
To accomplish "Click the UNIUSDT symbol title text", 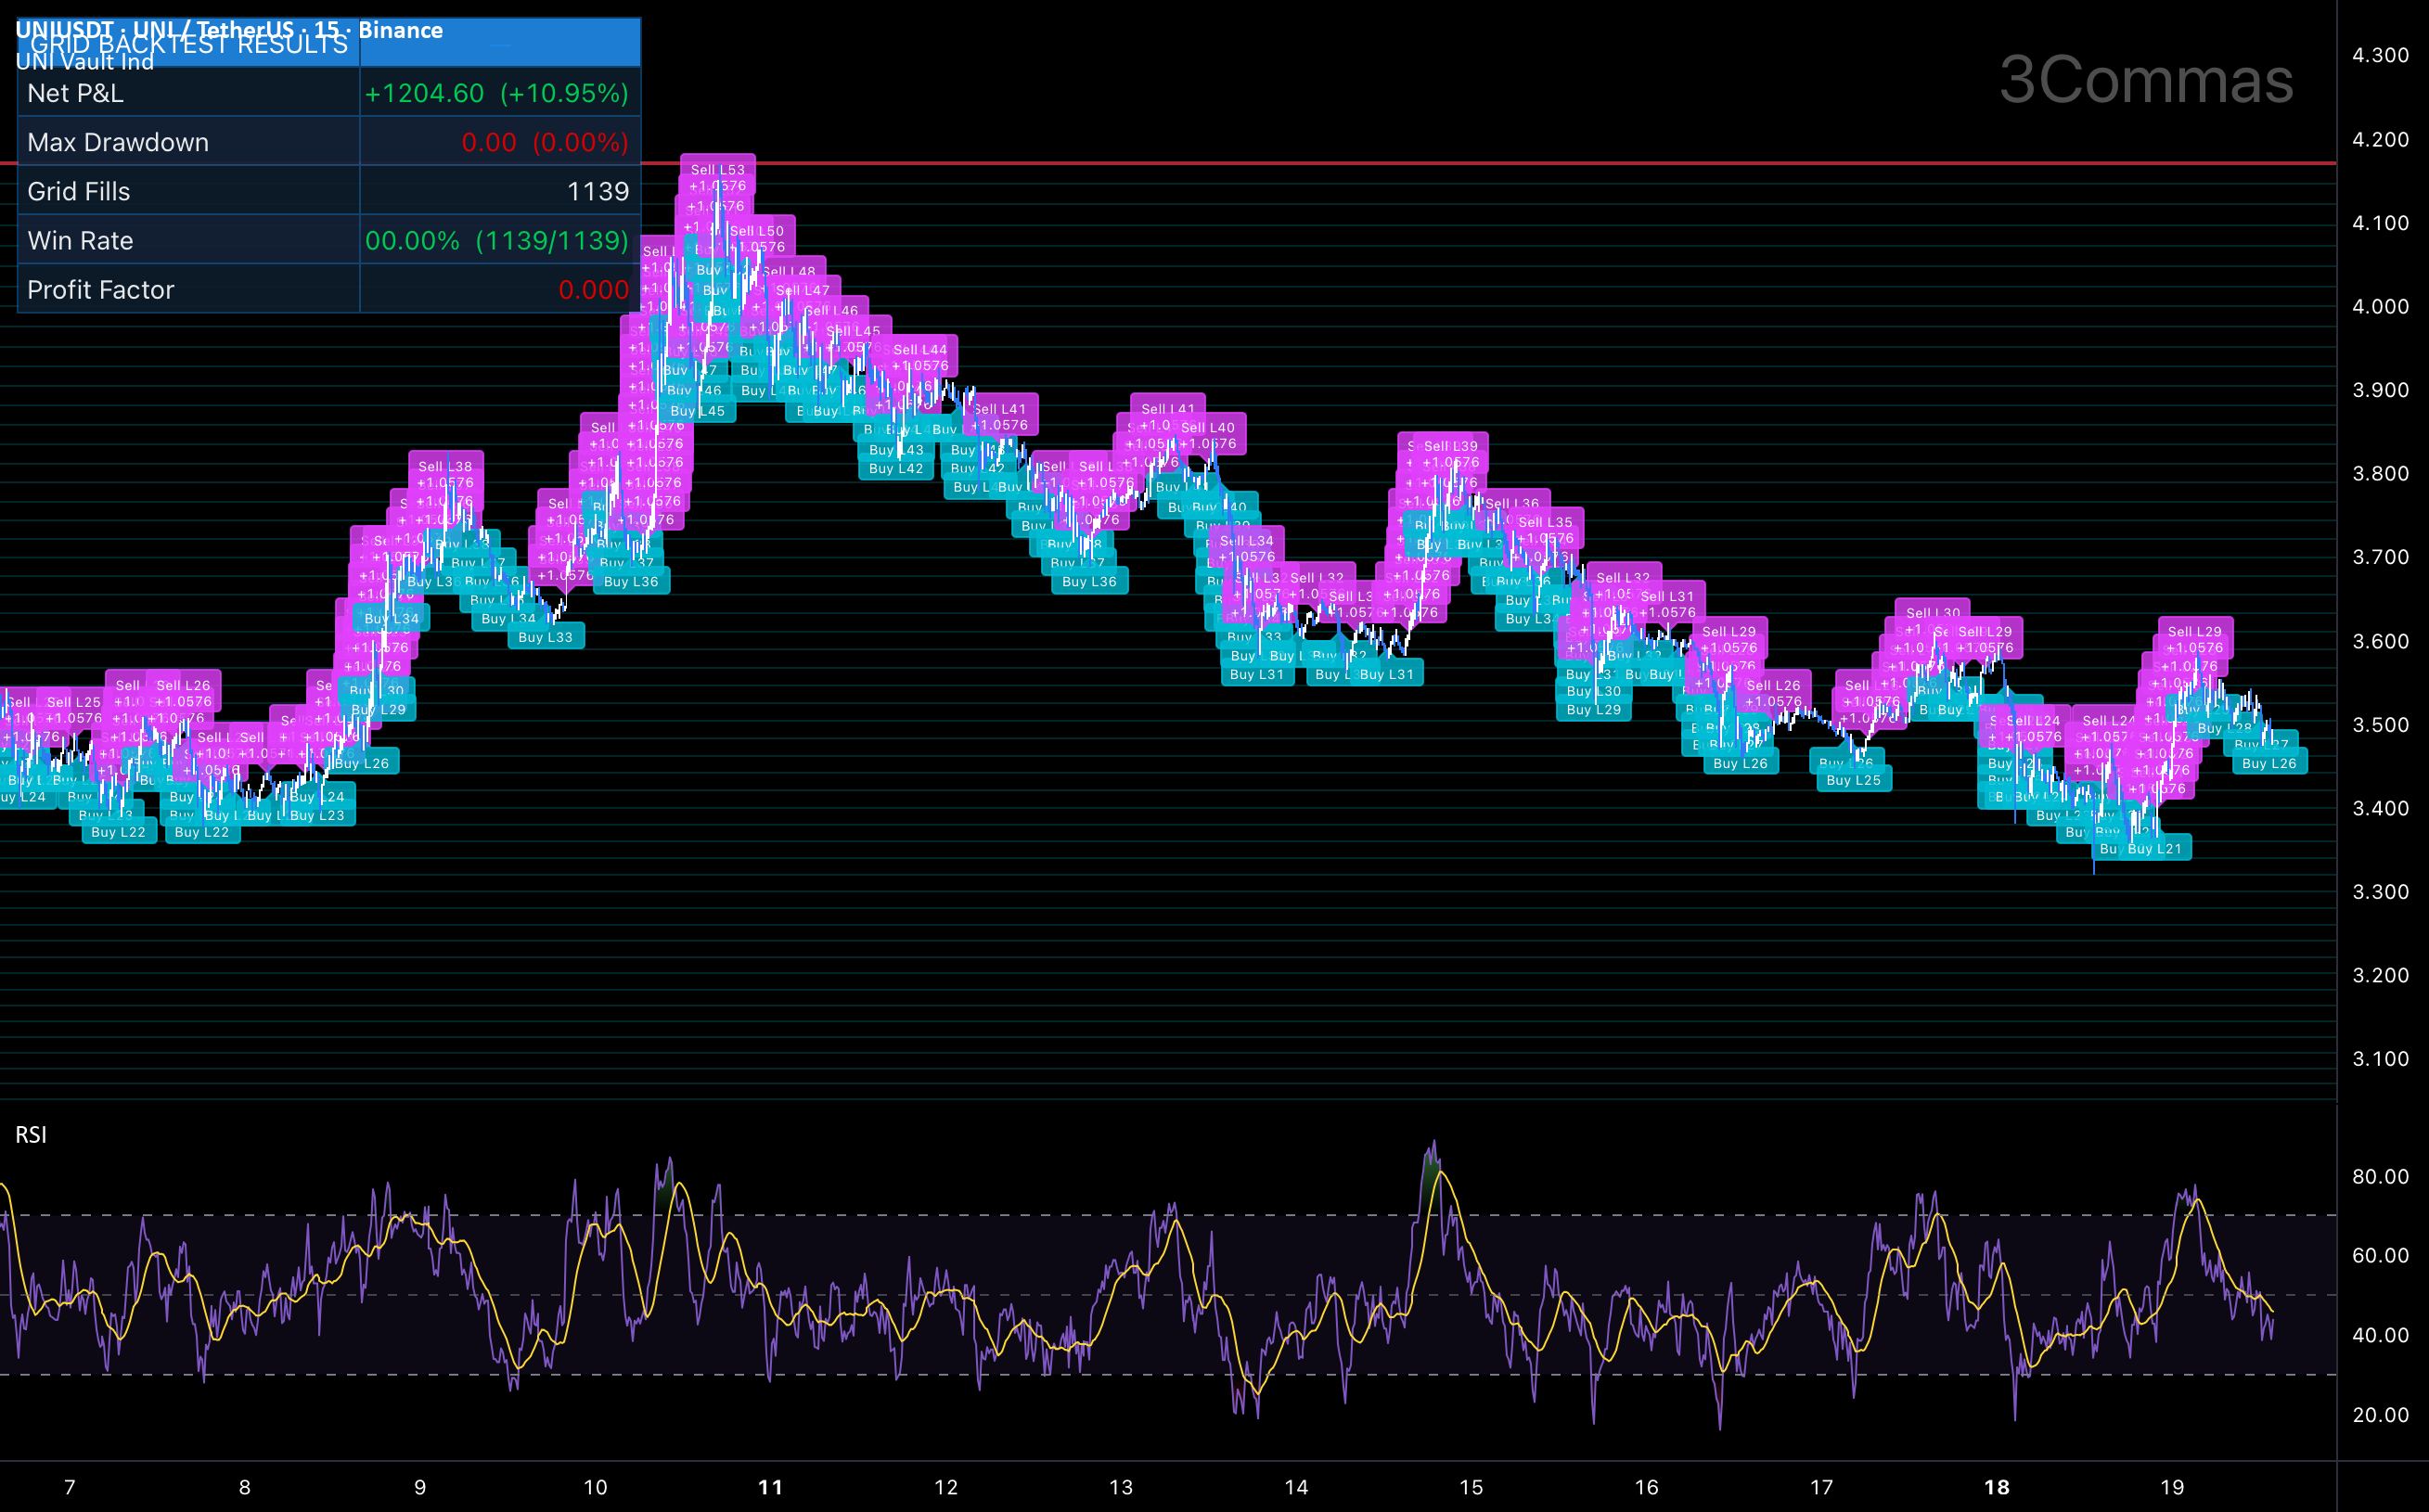I will coord(229,29).
